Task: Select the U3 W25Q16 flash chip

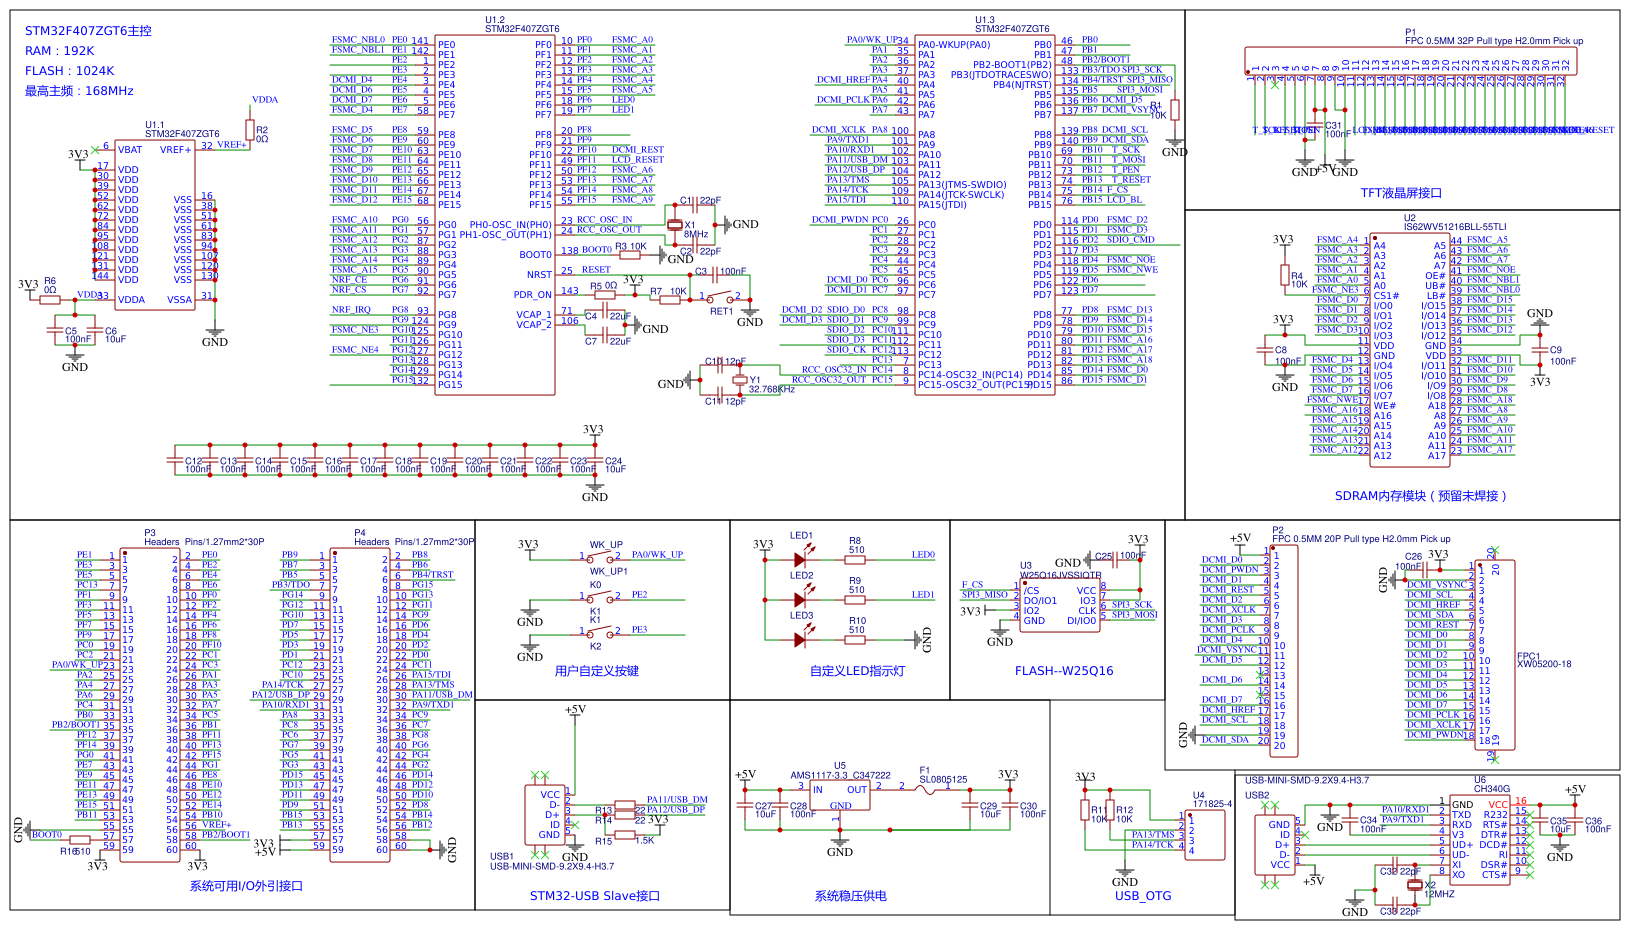Action: click(x=1060, y=605)
